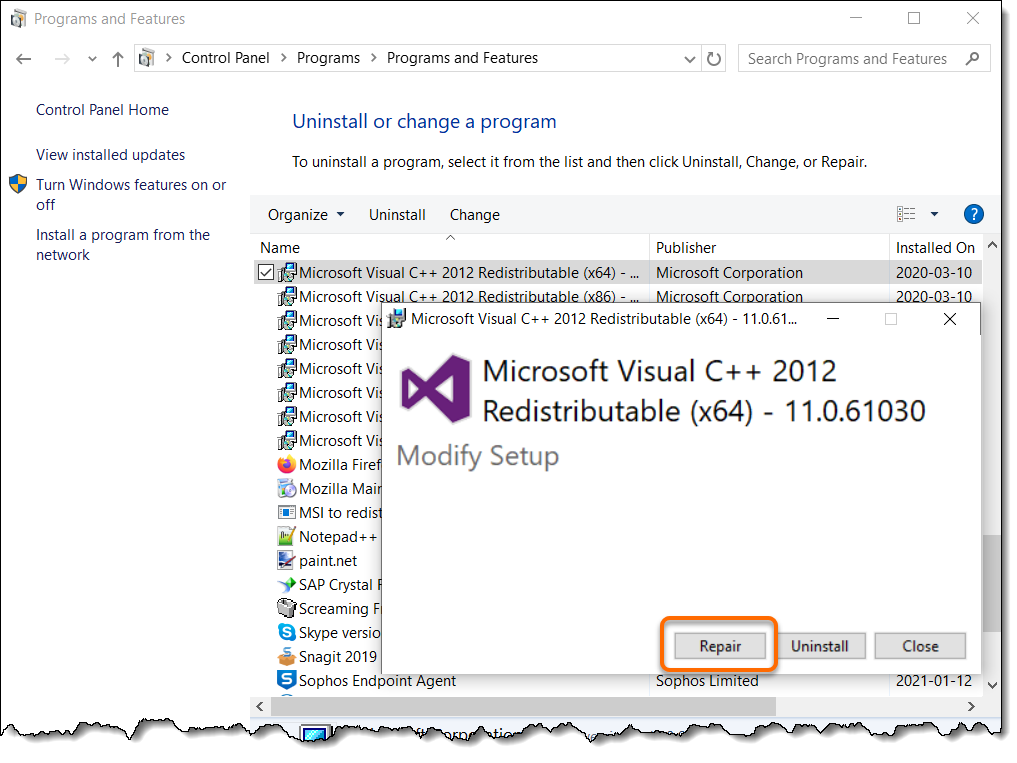This screenshot has height=763, width=1017.
Task: Sort by the Name column header
Action: click(x=450, y=247)
